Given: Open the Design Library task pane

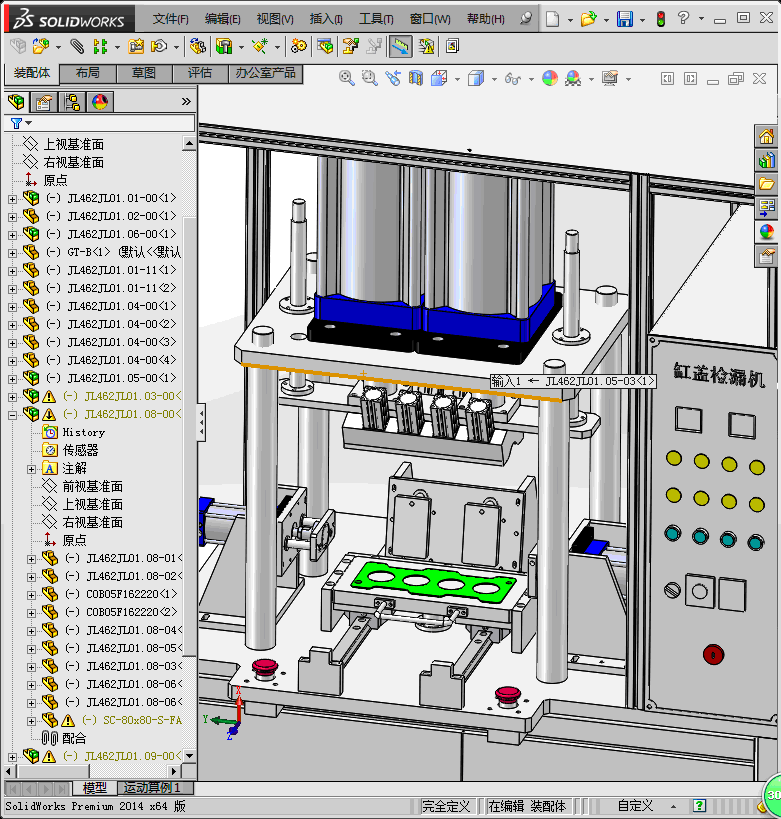Looking at the screenshot, I should 766,160.
